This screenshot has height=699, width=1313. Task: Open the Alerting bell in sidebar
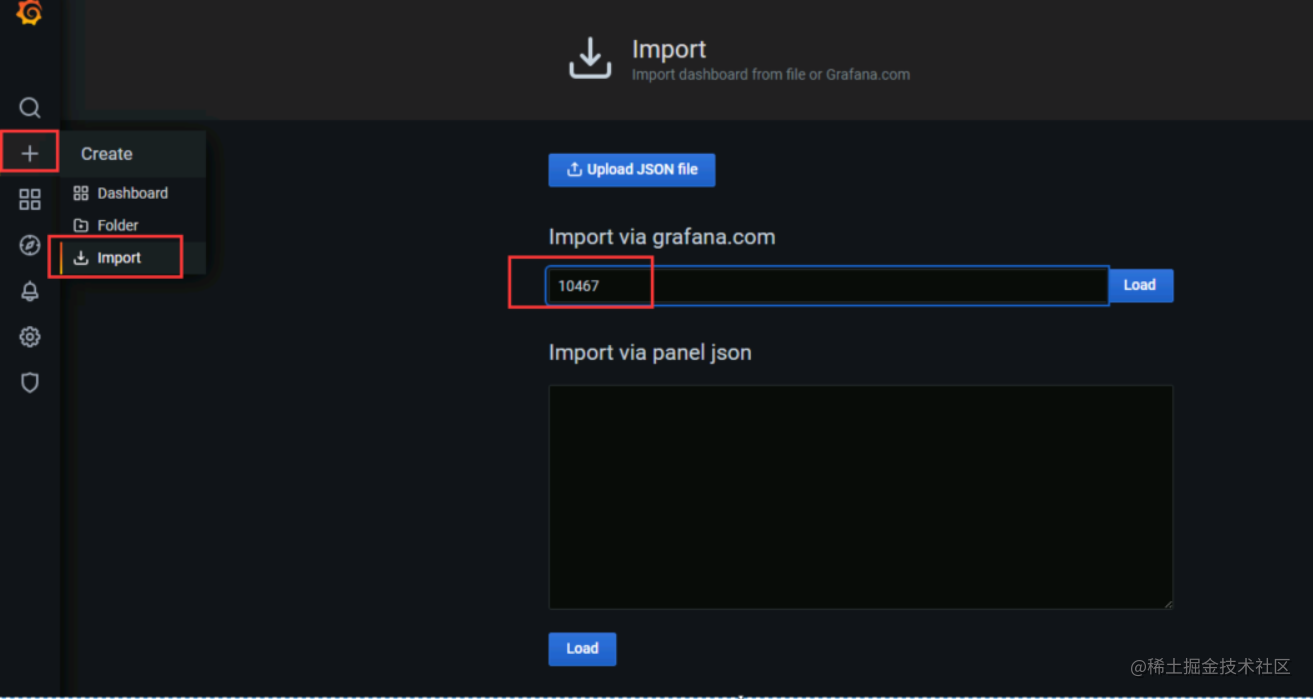pos(29,291)
